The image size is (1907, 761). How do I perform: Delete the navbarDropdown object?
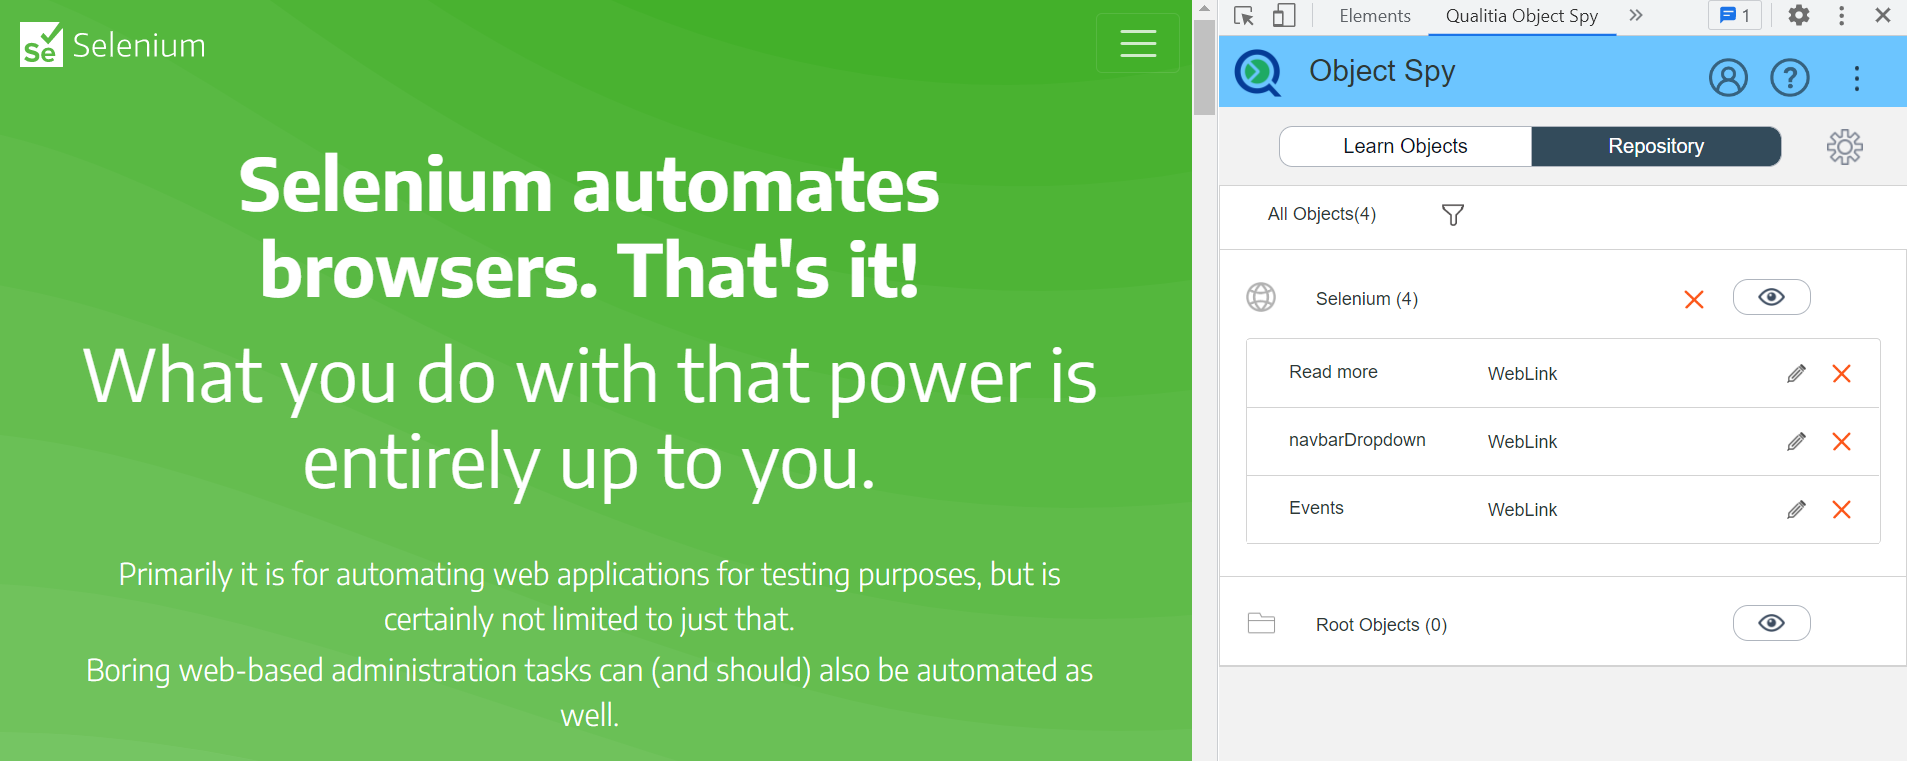(x=1841, y=441)
